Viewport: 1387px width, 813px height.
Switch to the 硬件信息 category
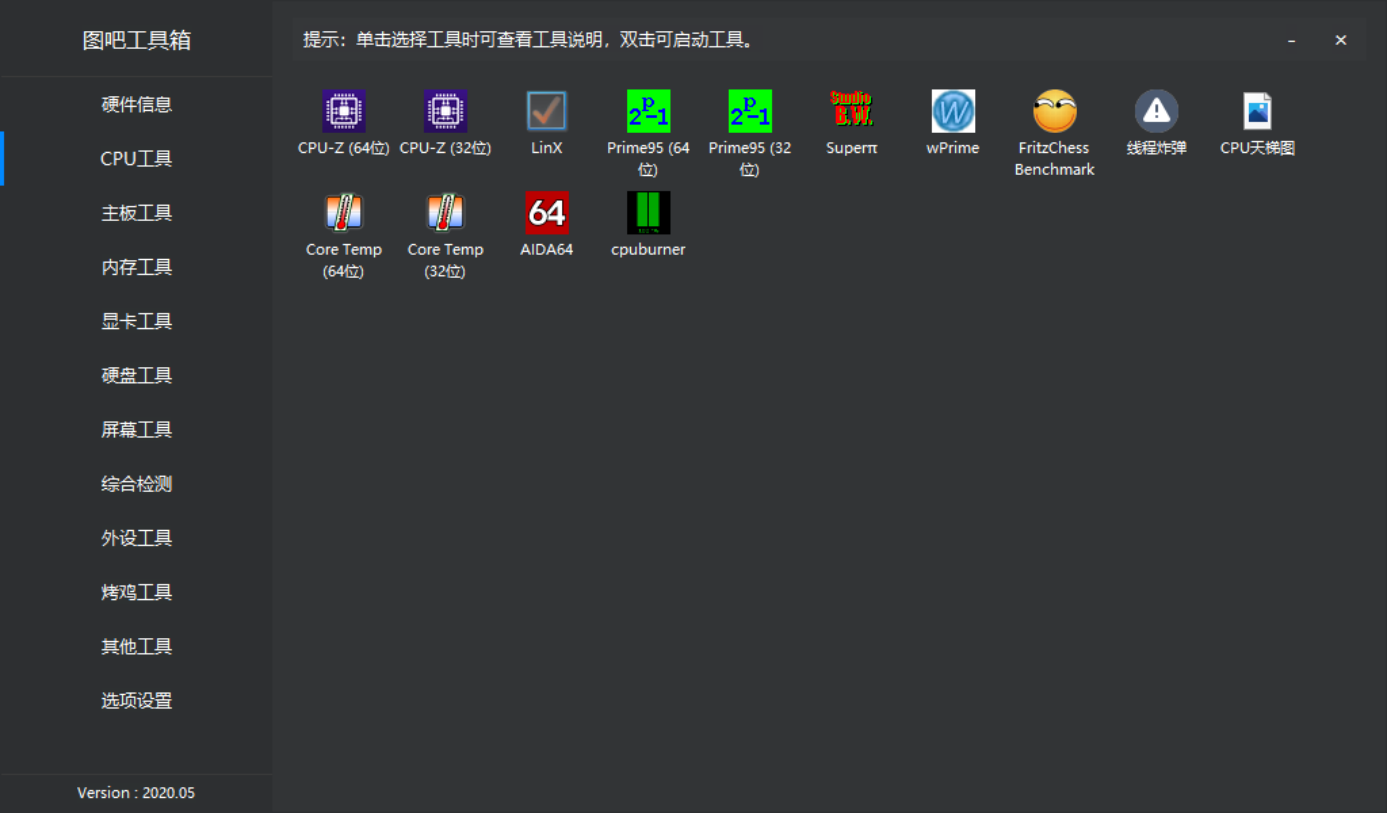point(136,104)
